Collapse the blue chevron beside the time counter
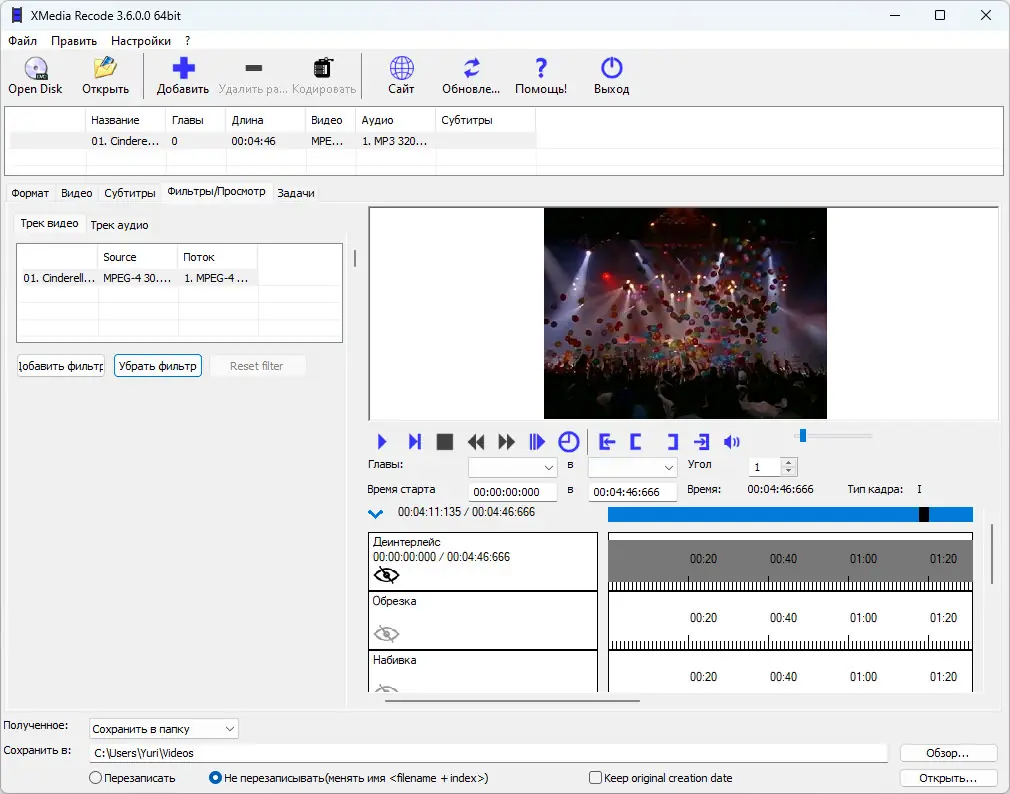 376,514
